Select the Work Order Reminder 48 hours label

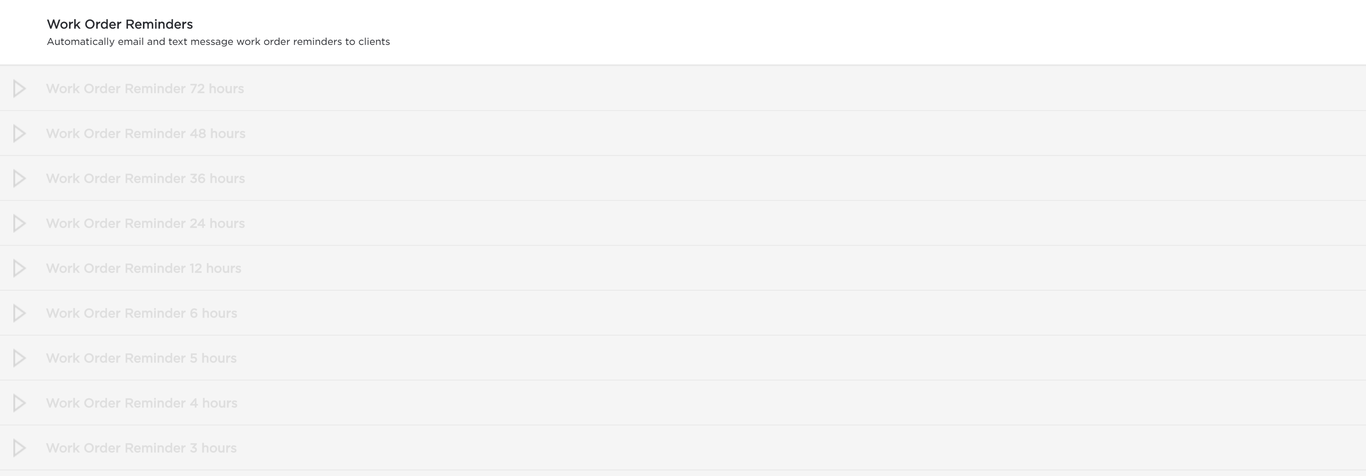146,134
